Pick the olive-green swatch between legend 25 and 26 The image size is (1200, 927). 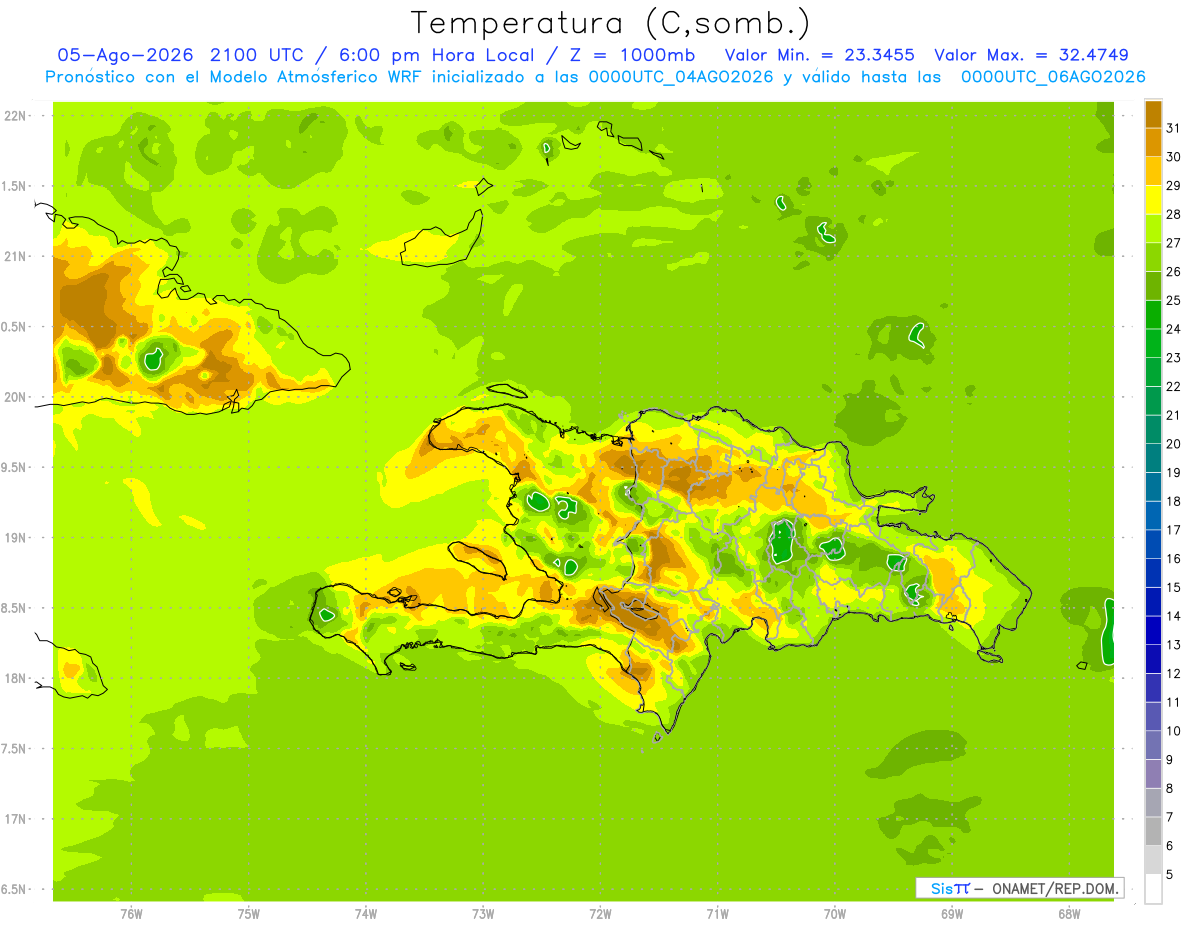(1153, 286)
